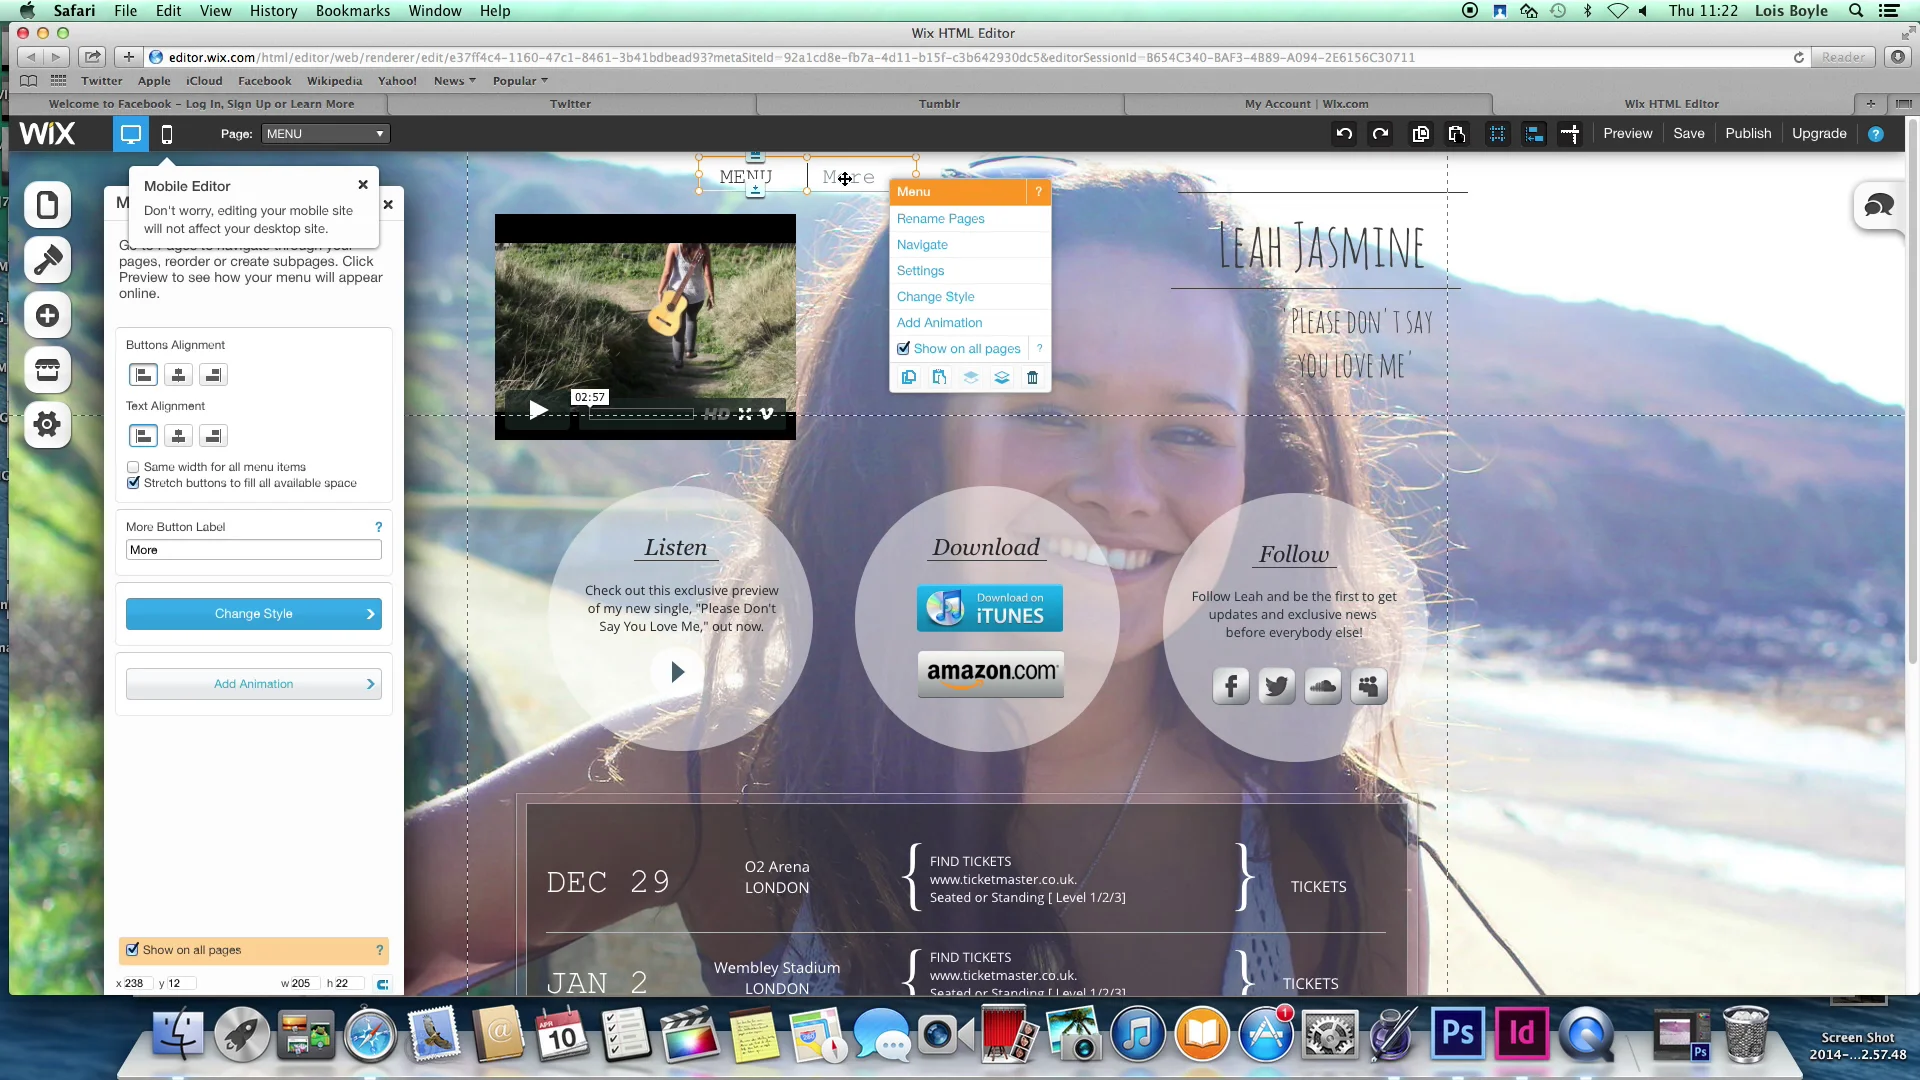
Task: Delete menu via trash icon in popup
Action: (x=1033, y=378)
